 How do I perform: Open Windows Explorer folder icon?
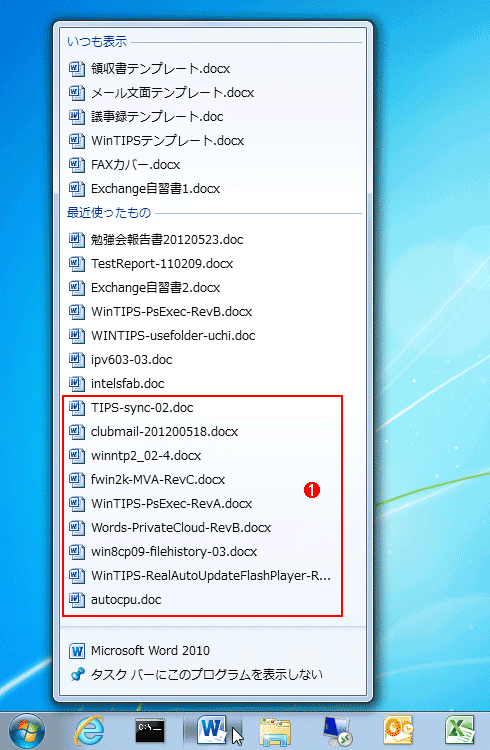(275, 732)
